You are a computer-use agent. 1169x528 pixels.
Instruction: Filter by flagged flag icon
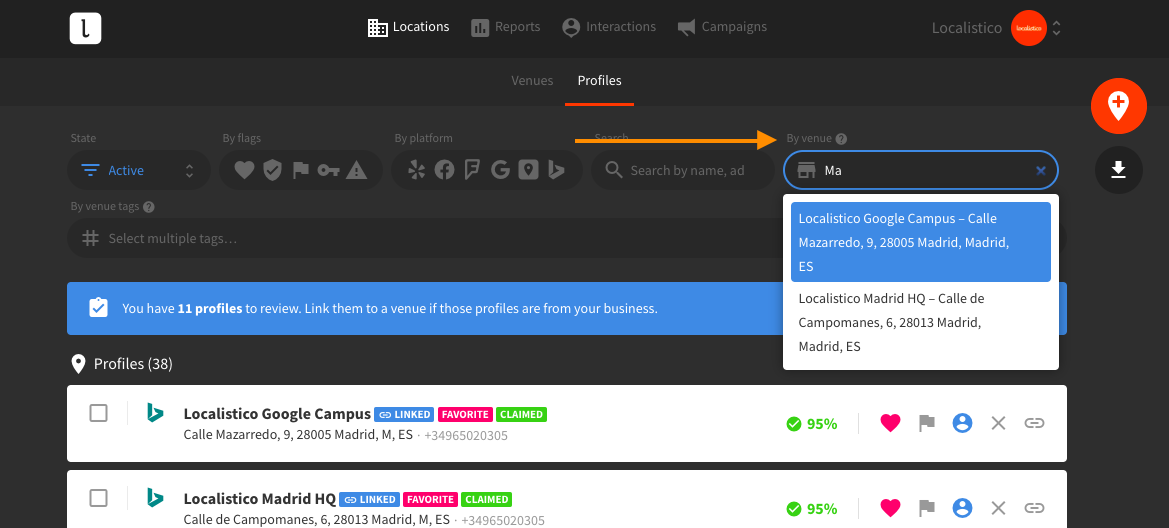300,171
